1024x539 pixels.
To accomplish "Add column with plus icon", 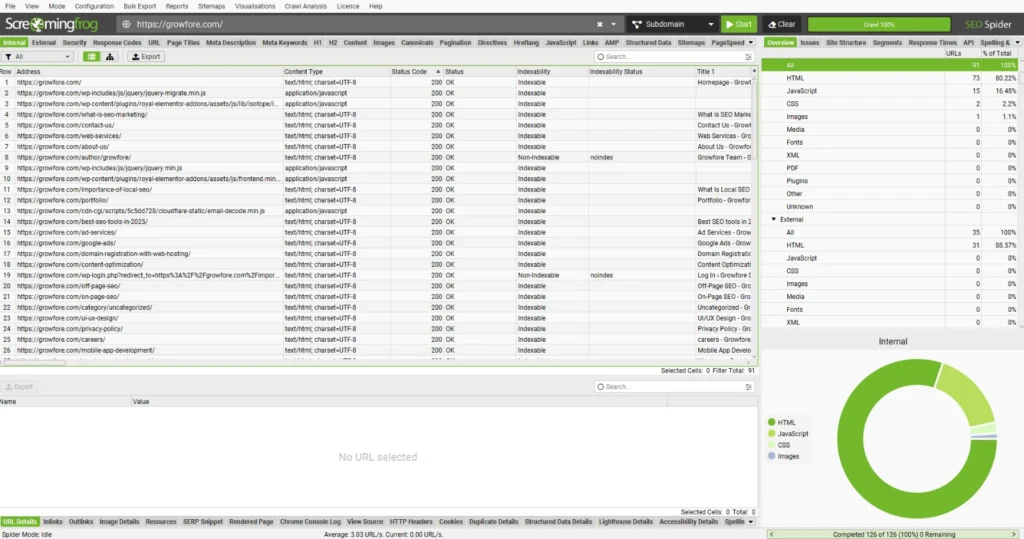I will (754, 71).
